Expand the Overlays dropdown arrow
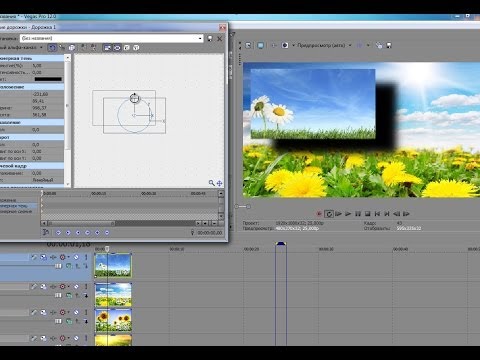 pos(368,45)
